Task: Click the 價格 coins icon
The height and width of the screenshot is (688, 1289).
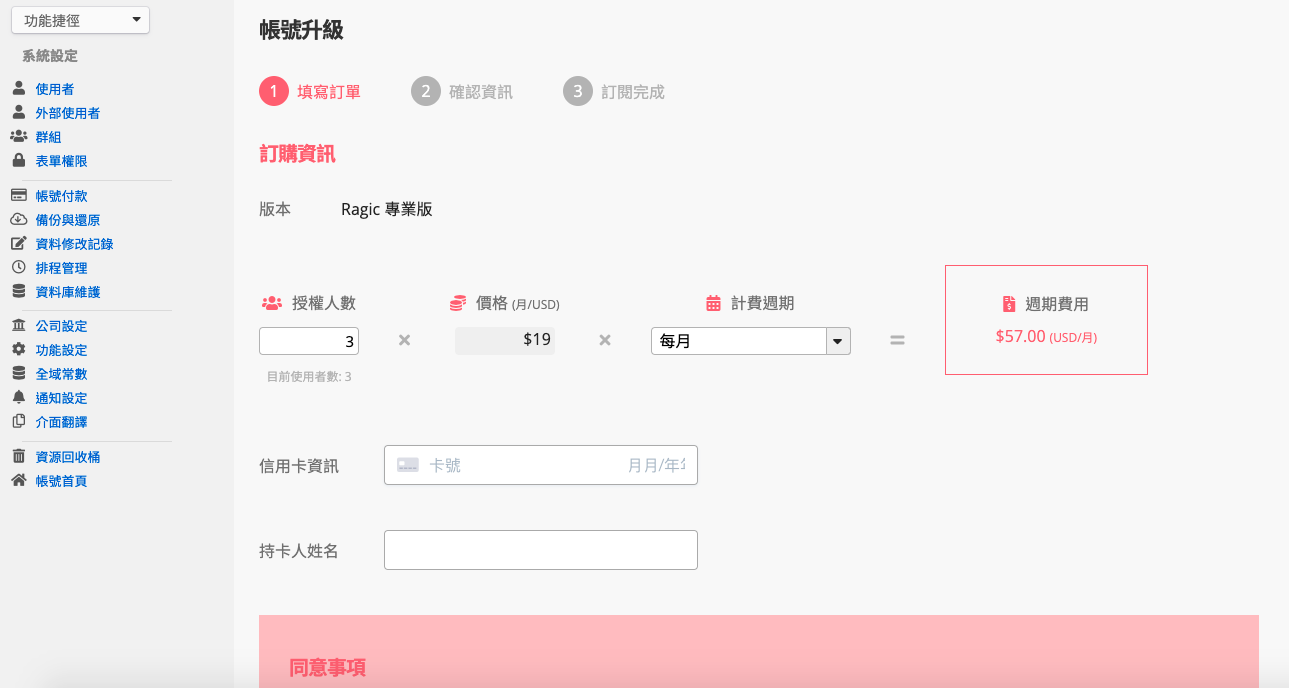Action: 458,303
